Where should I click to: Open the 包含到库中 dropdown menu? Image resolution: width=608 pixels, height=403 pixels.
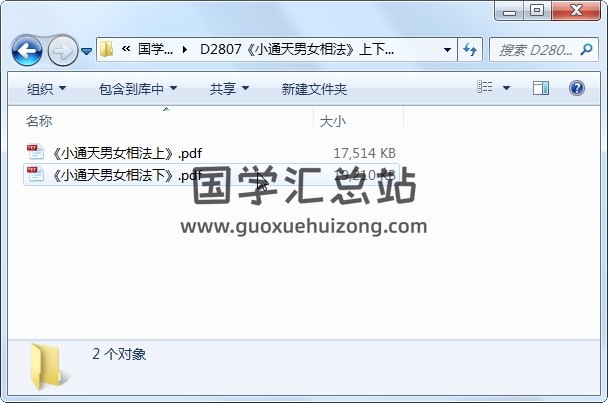(x=138, y=89)
